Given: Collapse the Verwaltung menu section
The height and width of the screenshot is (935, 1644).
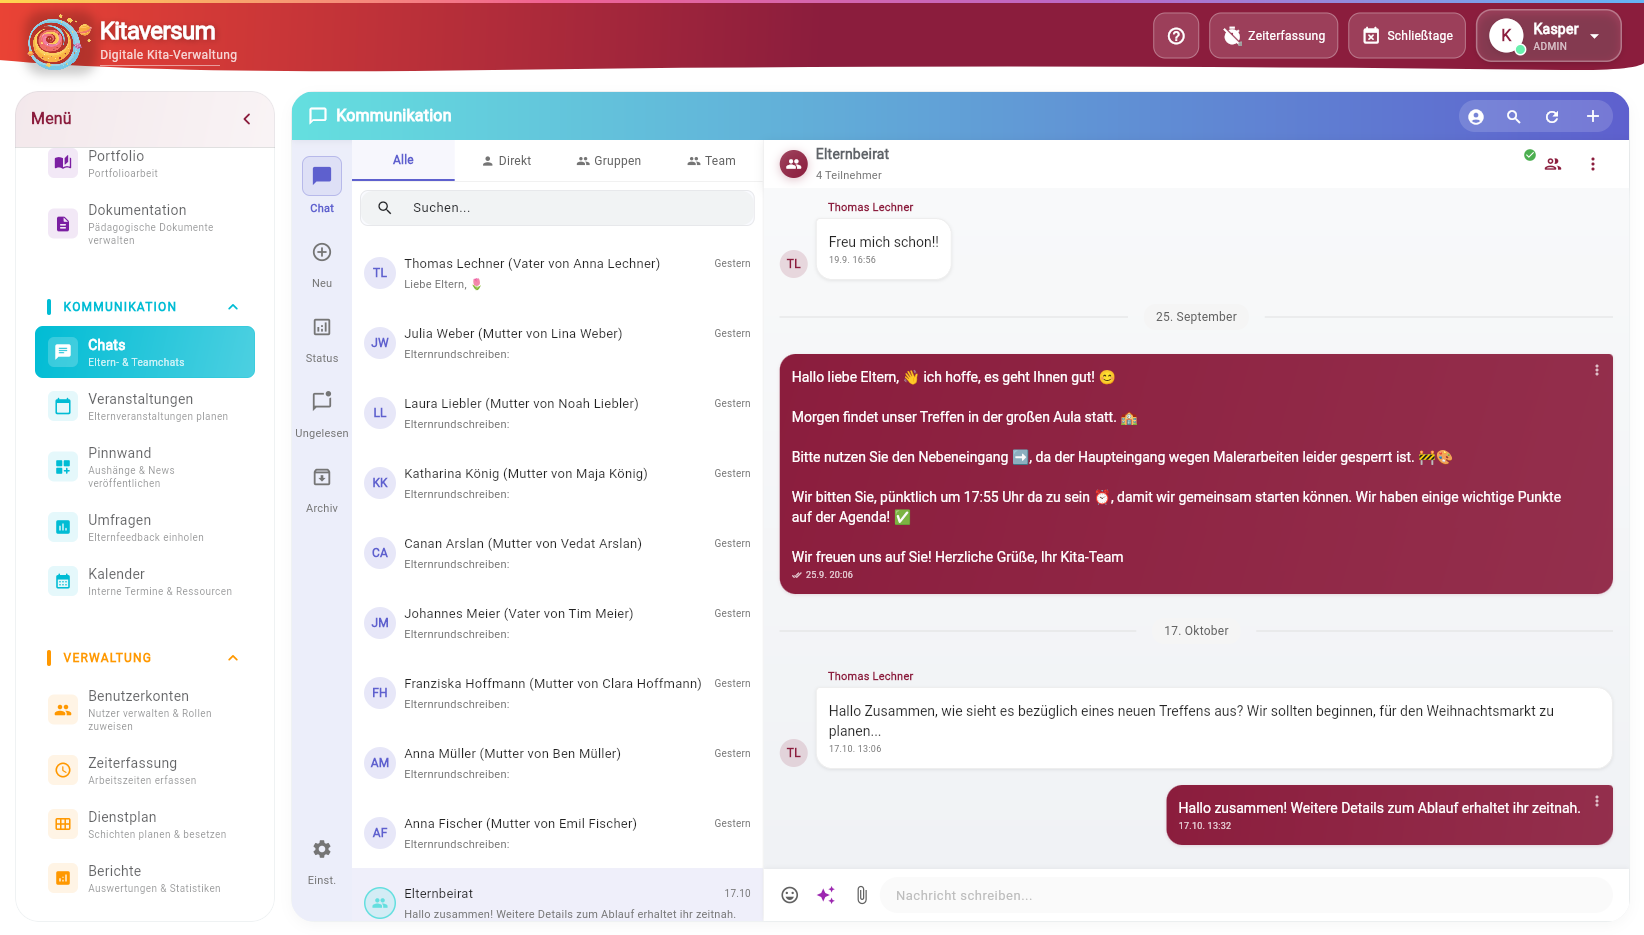Looking at the screenshot, I should coord(233,658).
